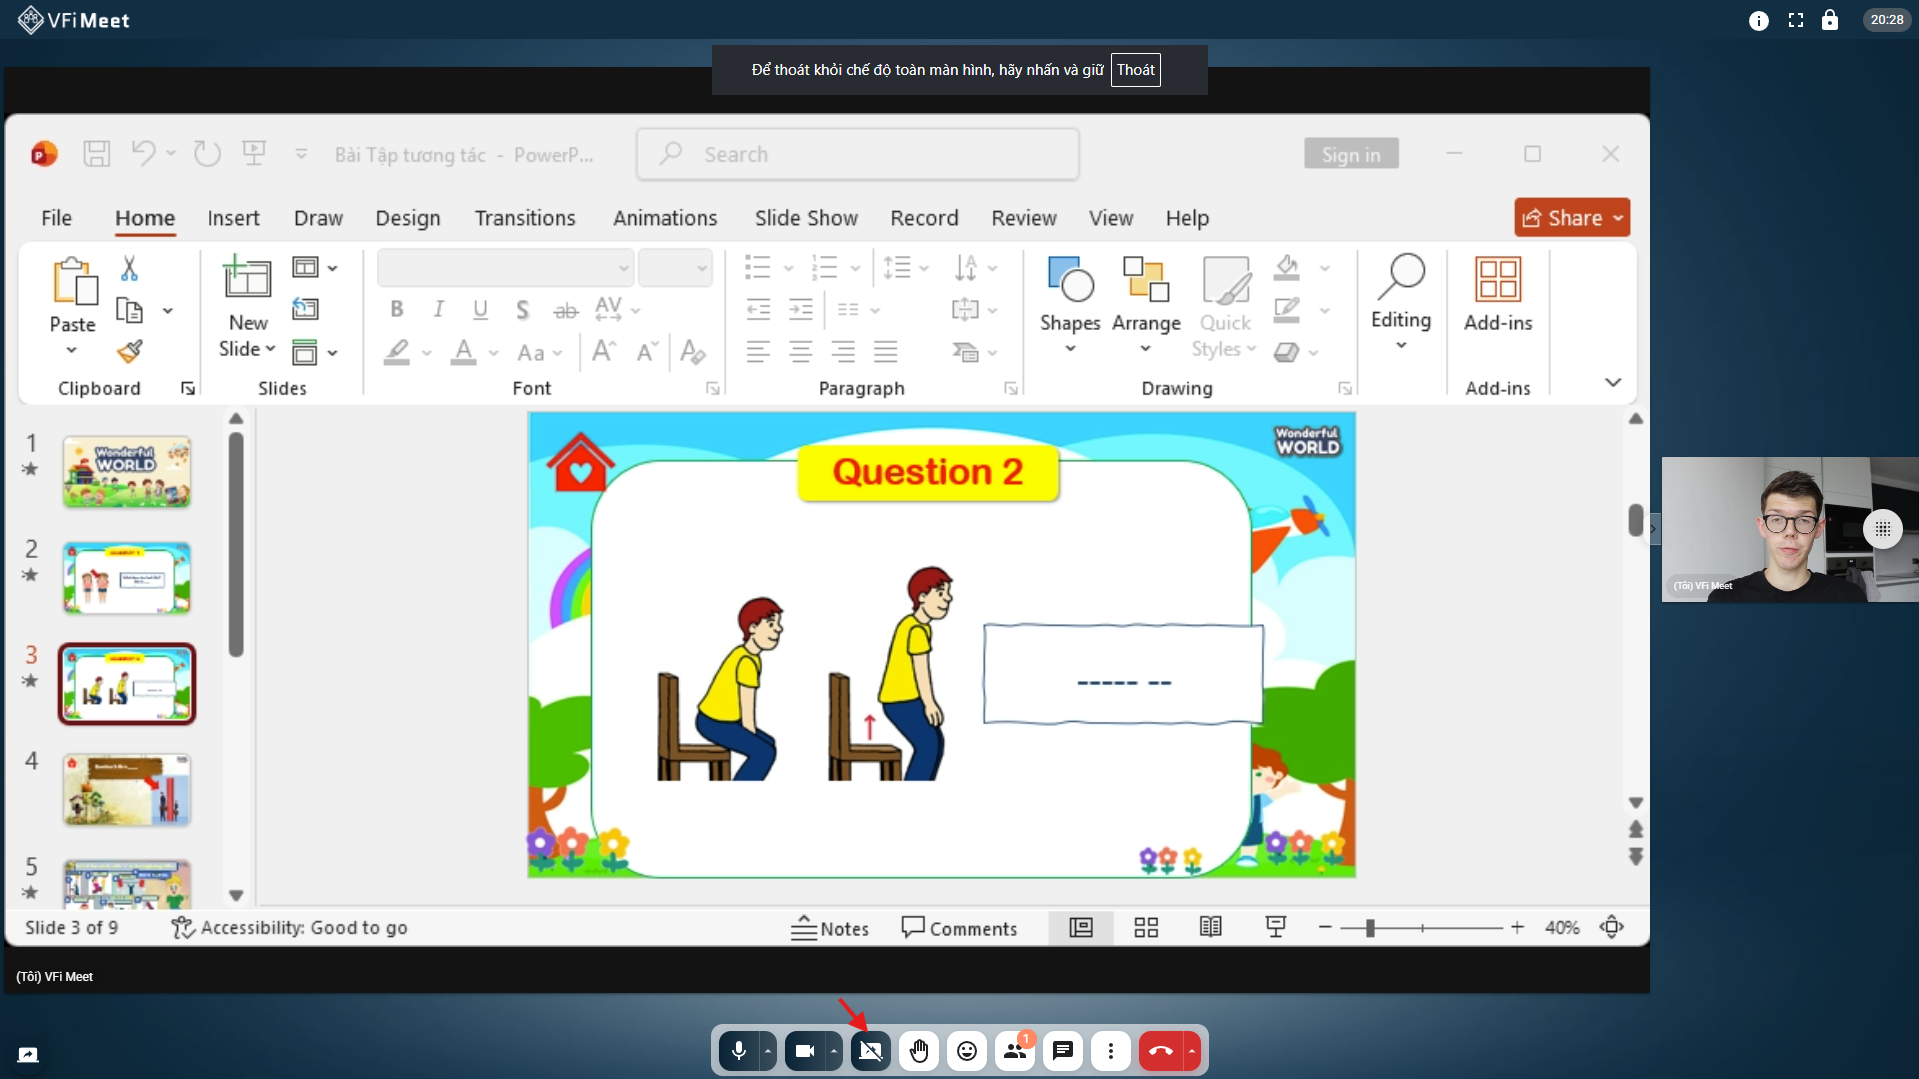Mute the microphone
The image size is (1919, 1079).
pyautogui.click(x=737, y=1051)
